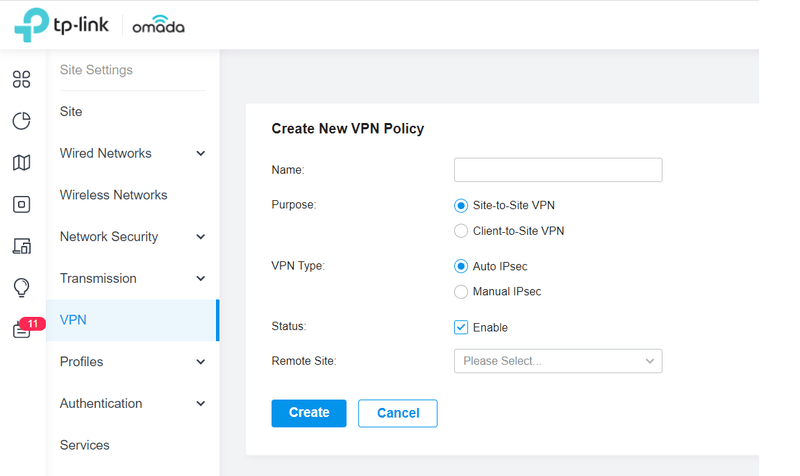Open the Statistics pie chart icon
The width and height of the screenshot is (800, 476).
[21, 121]
